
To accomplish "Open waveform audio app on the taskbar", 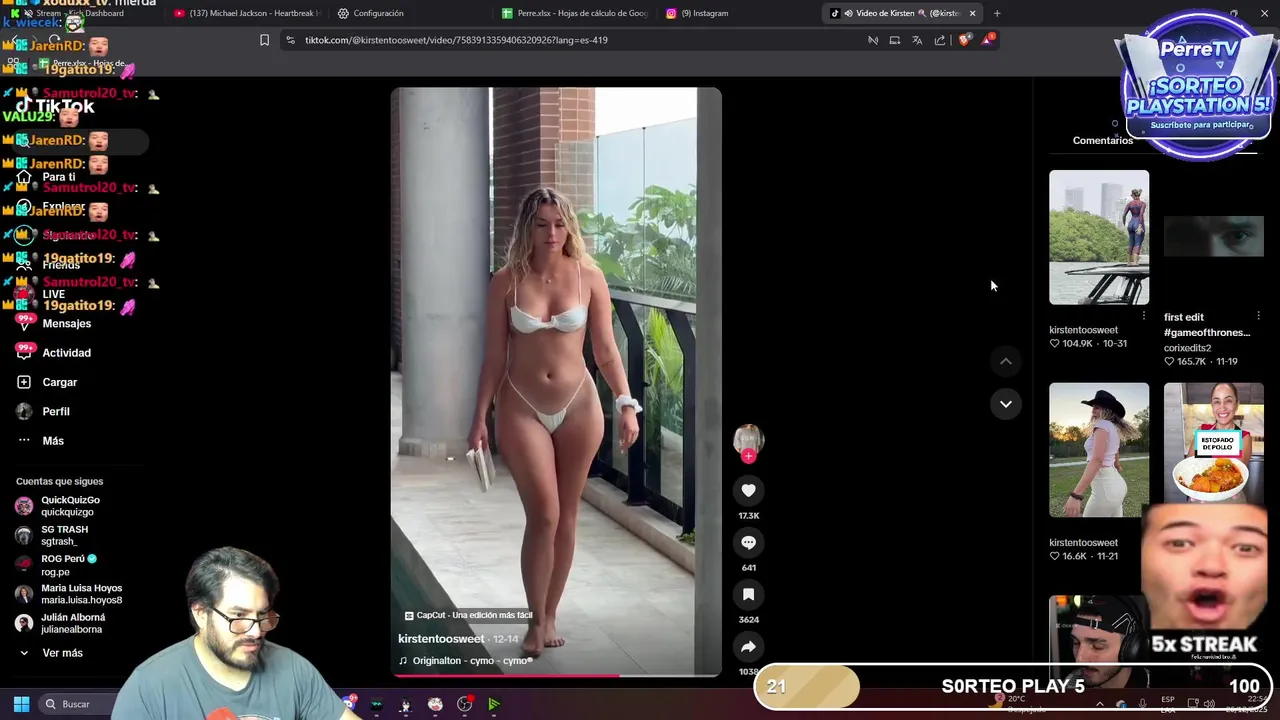I will pos(376,704).
